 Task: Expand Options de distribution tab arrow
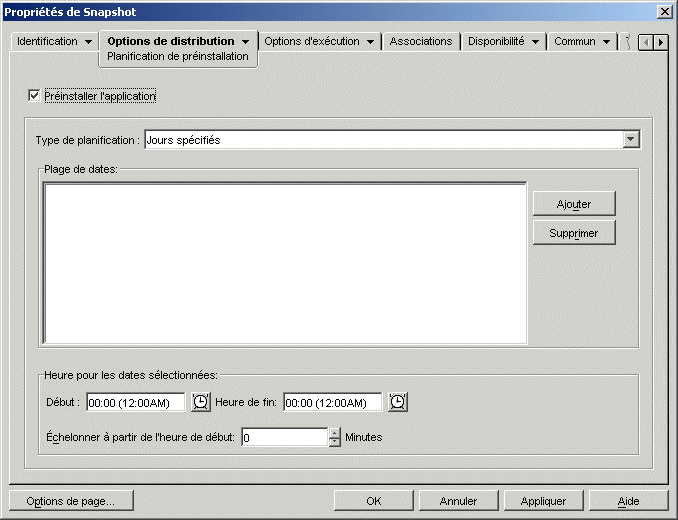coord(245,42)
